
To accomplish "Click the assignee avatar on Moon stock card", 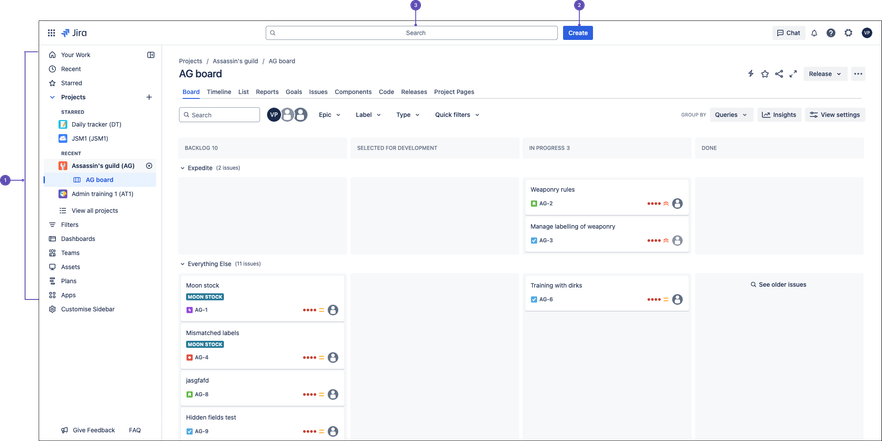I will tap(333, 310).
